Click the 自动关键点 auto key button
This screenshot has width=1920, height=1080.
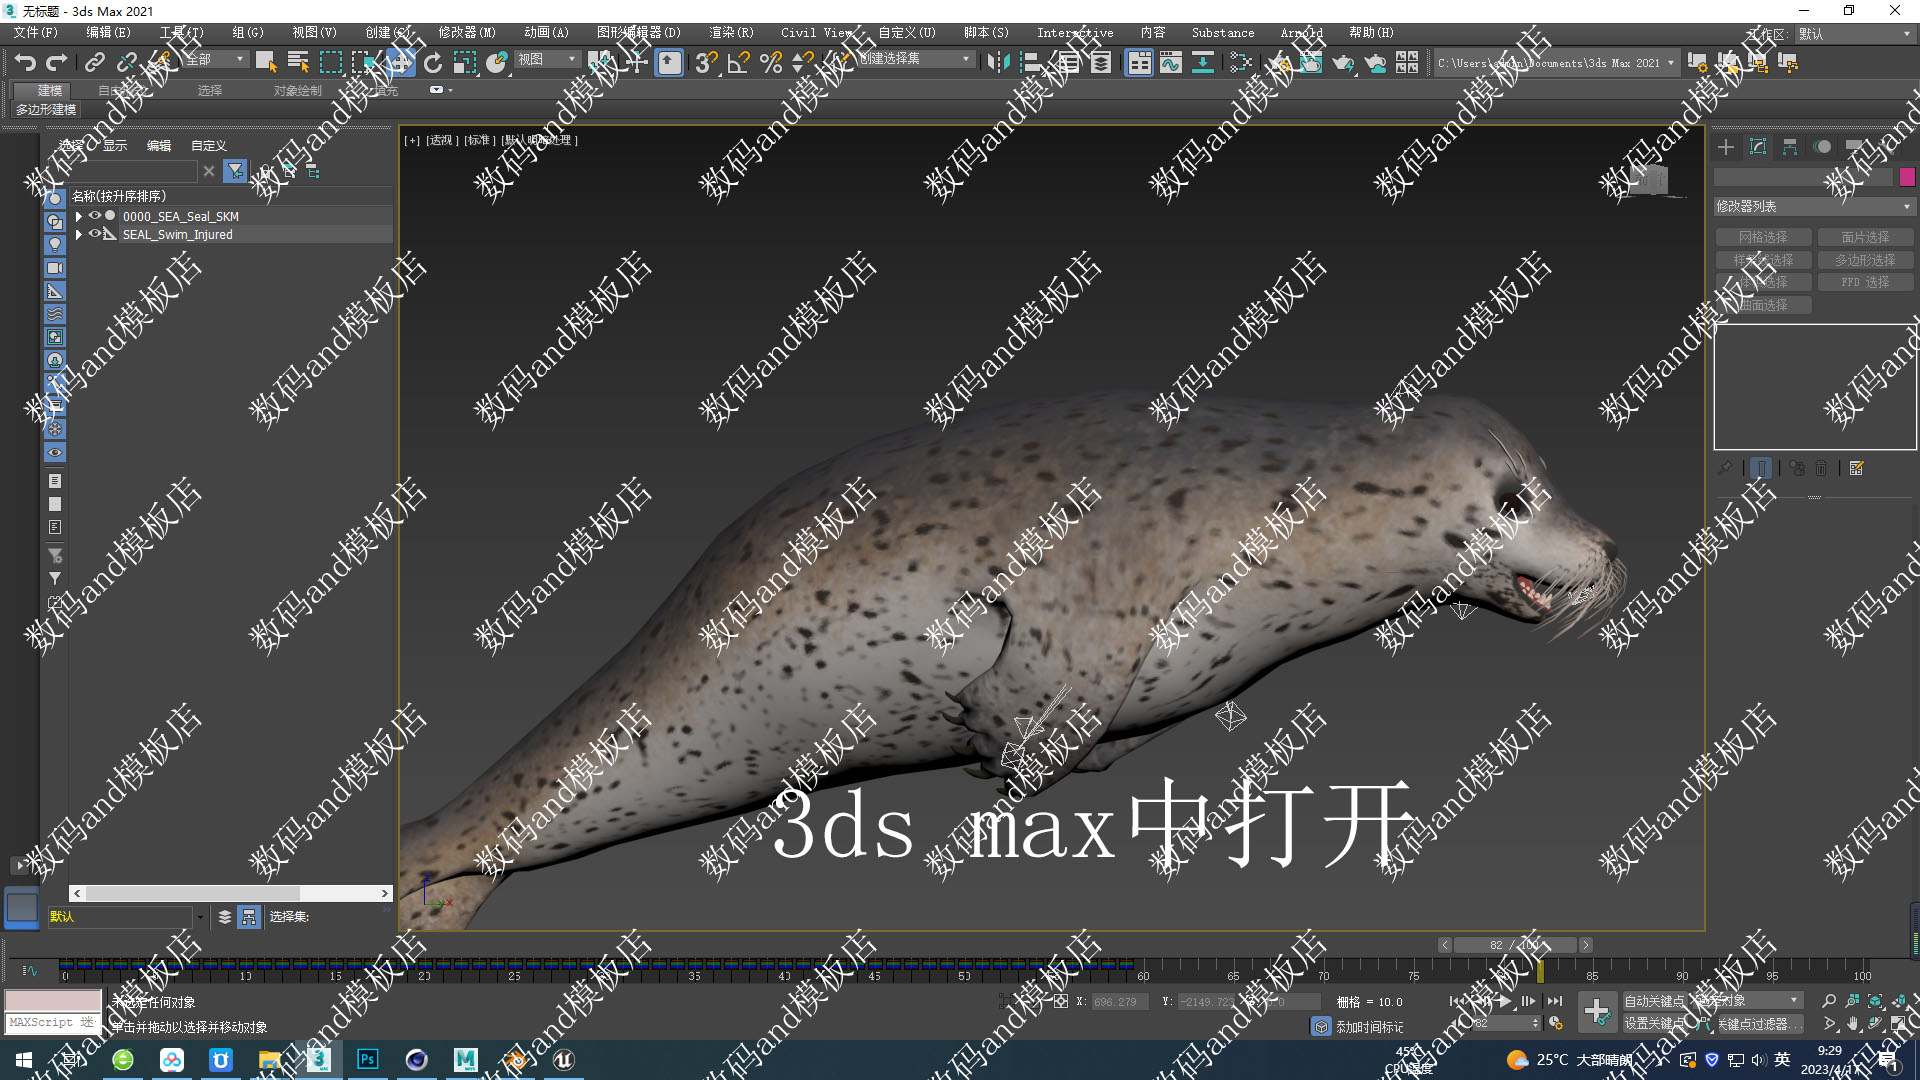1654,1001
